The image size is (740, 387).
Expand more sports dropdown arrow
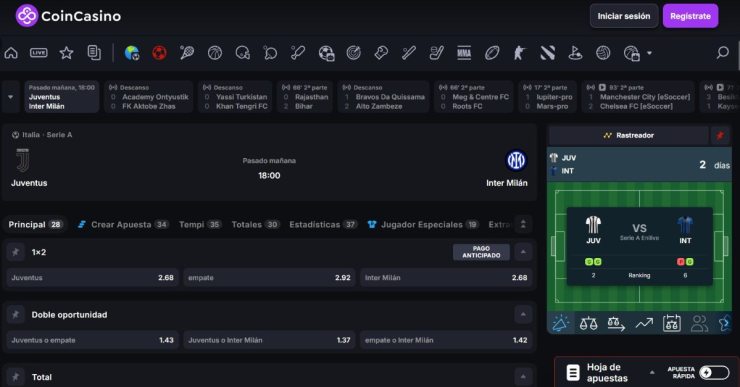[x=649, y=53]
